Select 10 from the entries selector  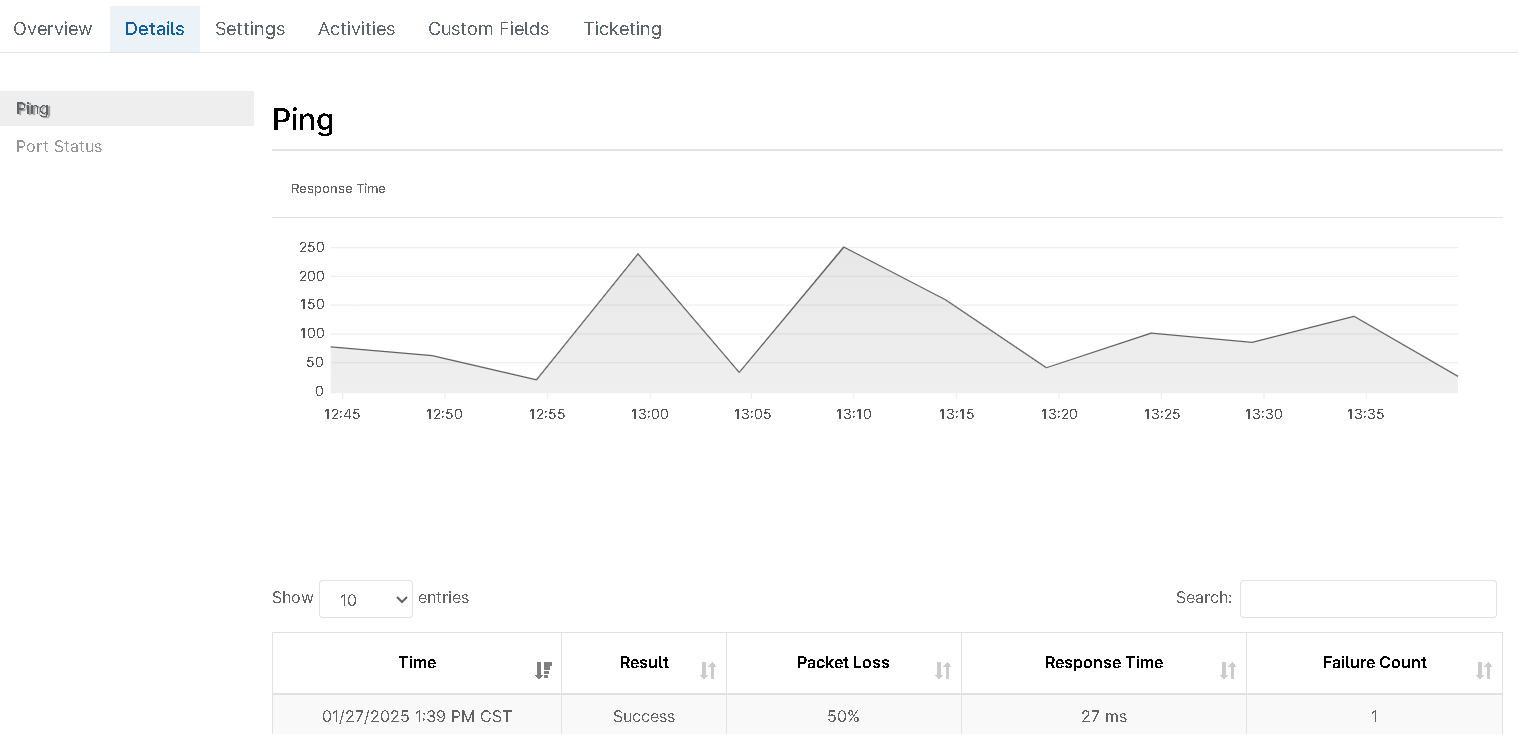point(365,598)
